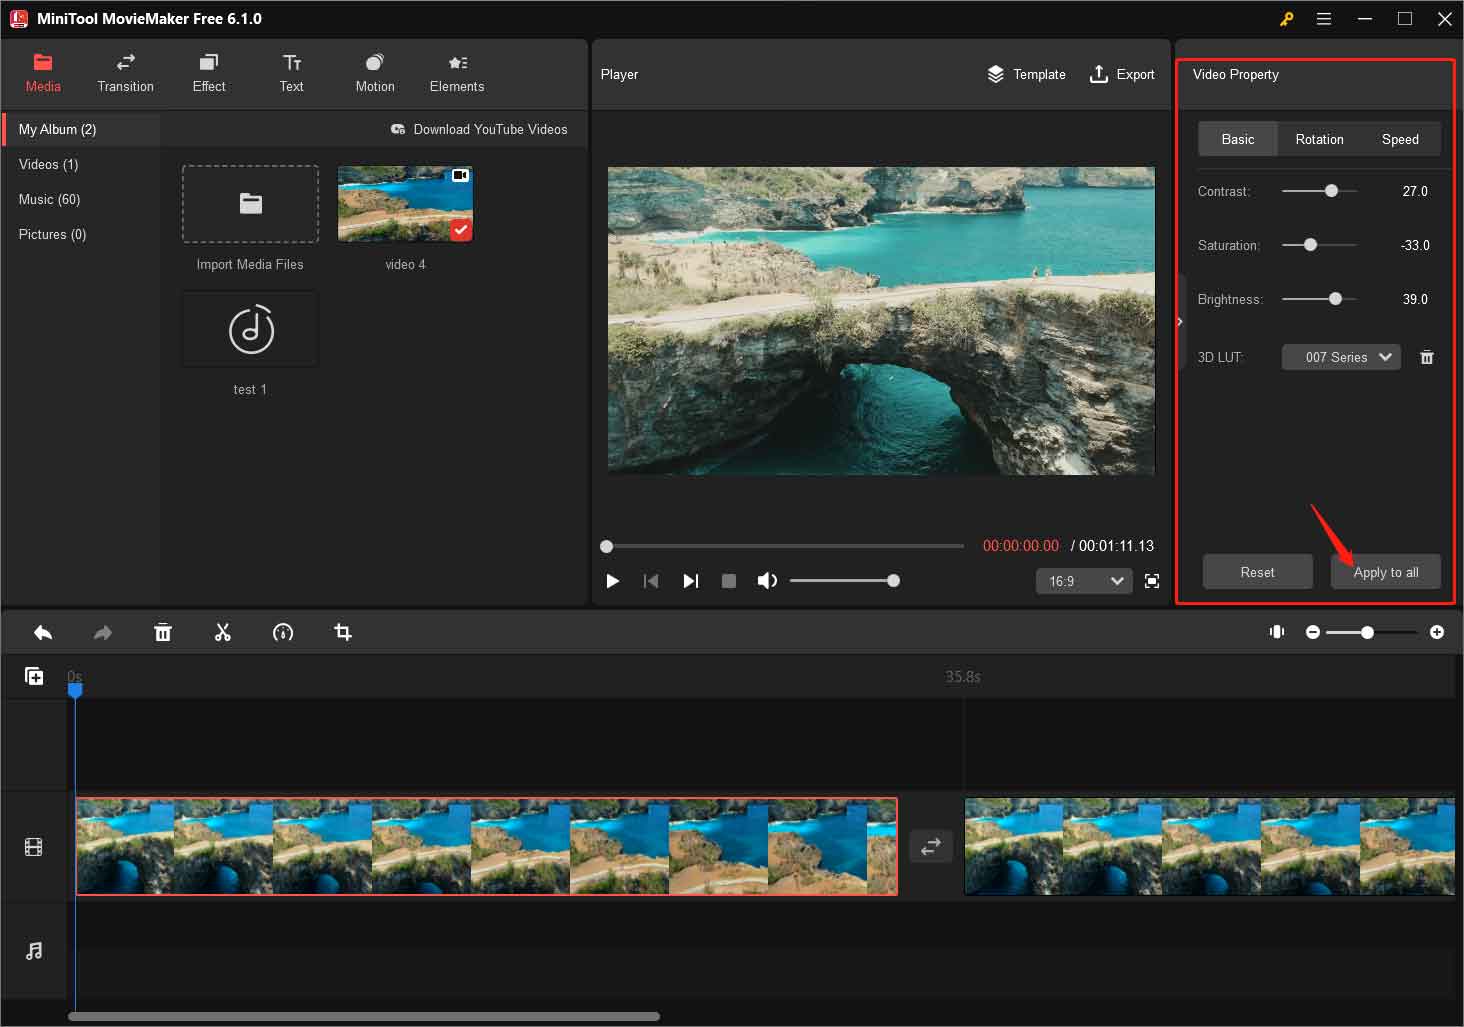Select the Motion tab icon
Viewport: 1464px width, 1027px height.
click(374, 61)
